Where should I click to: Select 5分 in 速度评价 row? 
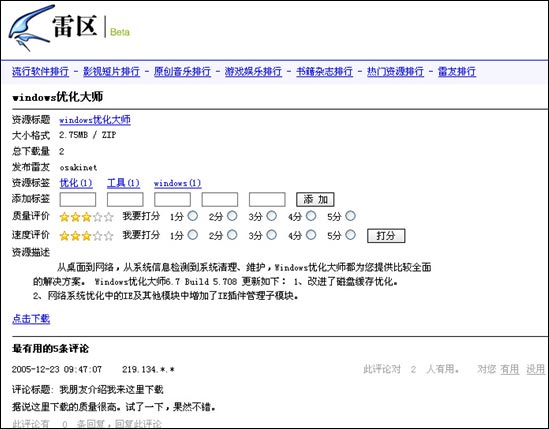(x=350, y=235)
